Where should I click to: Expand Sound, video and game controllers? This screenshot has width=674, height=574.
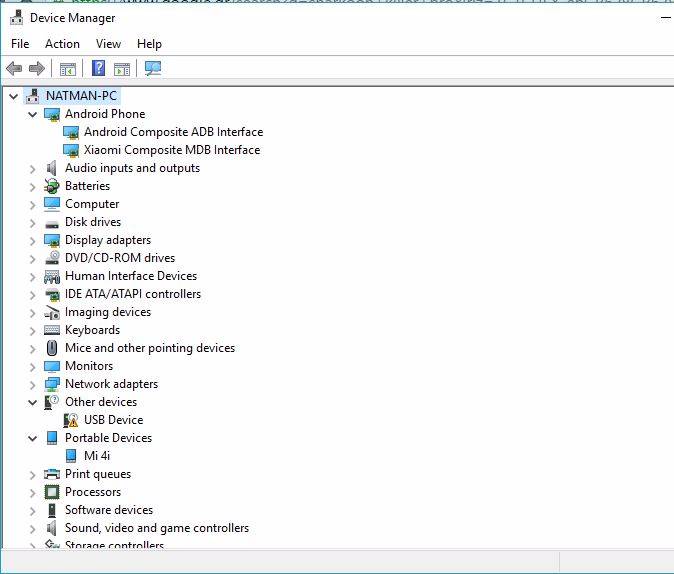tap(33, 528)
